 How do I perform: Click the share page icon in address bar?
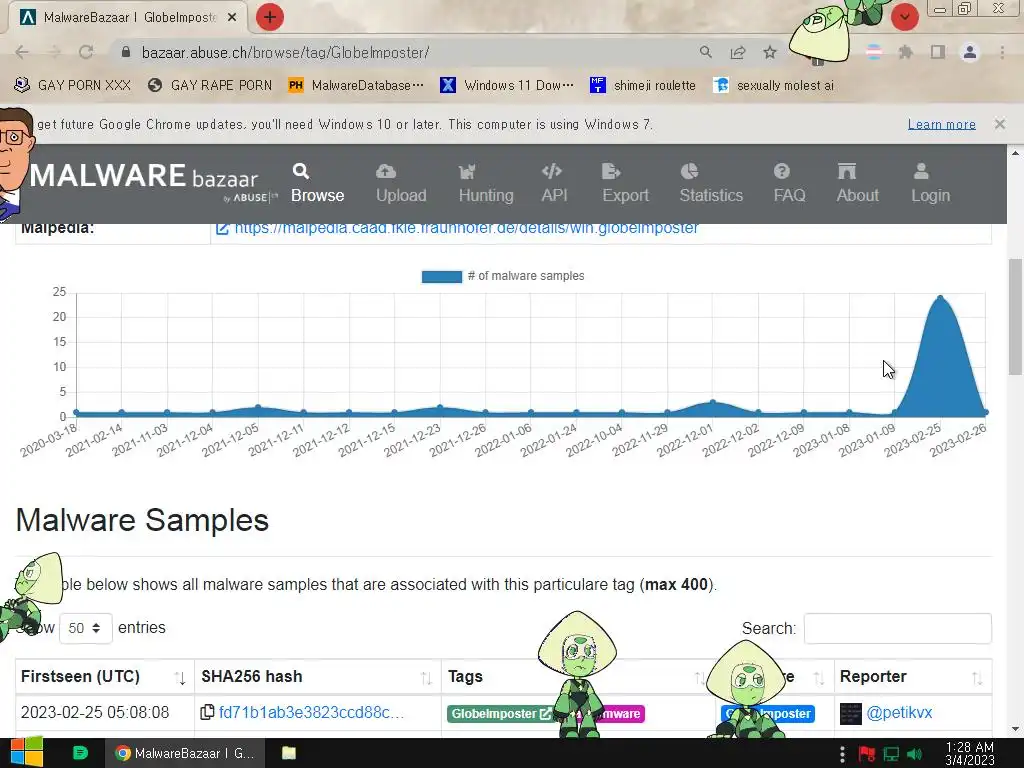(738, 52)
